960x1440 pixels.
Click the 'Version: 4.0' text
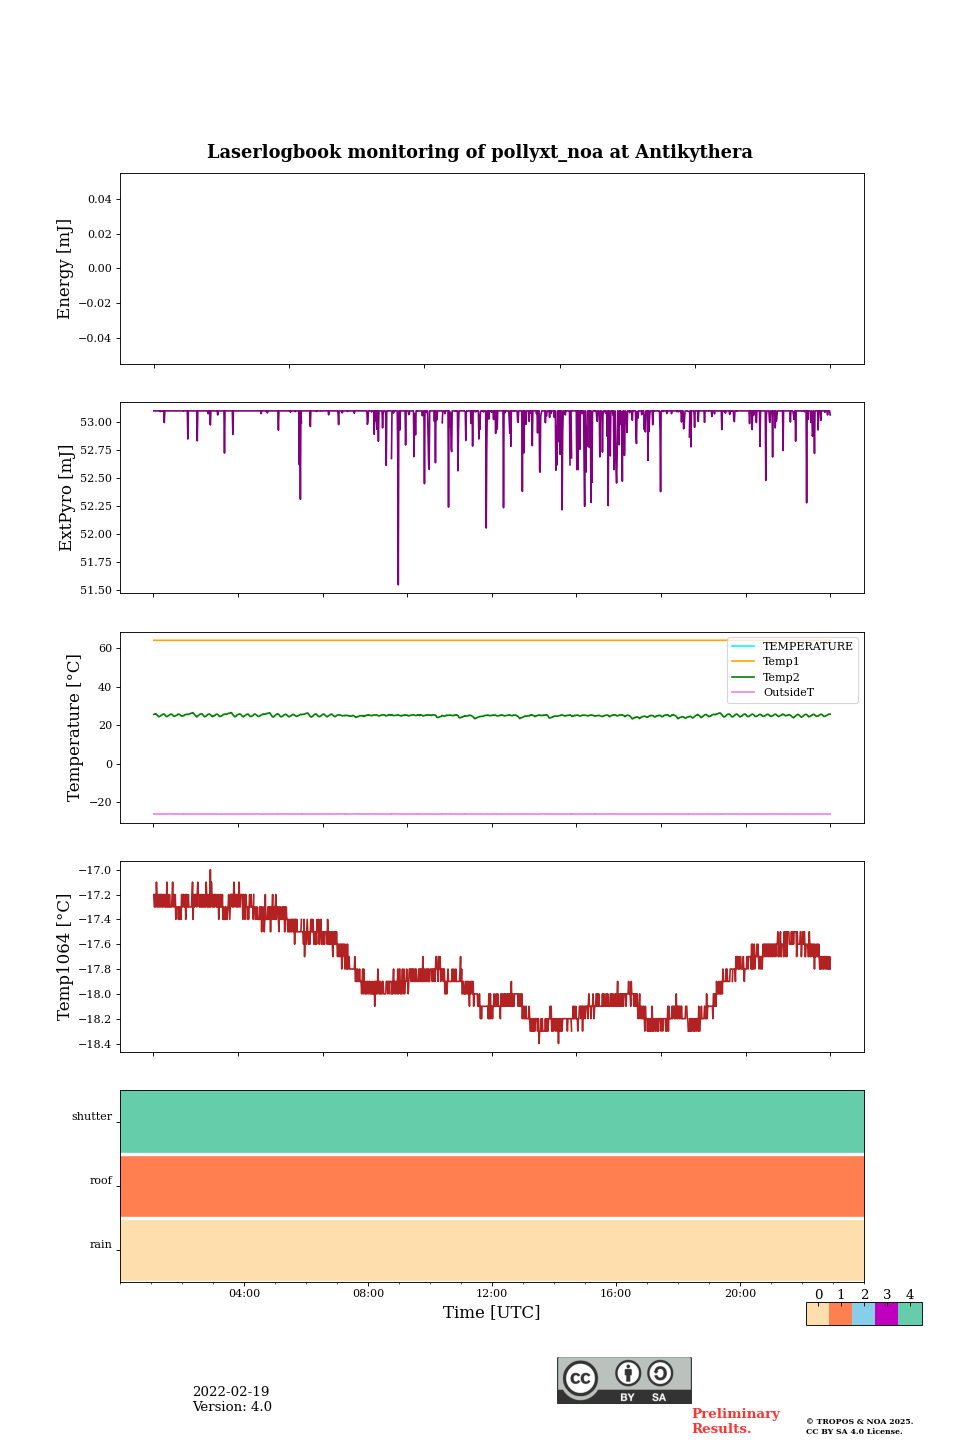click(x=232, y=1406)
